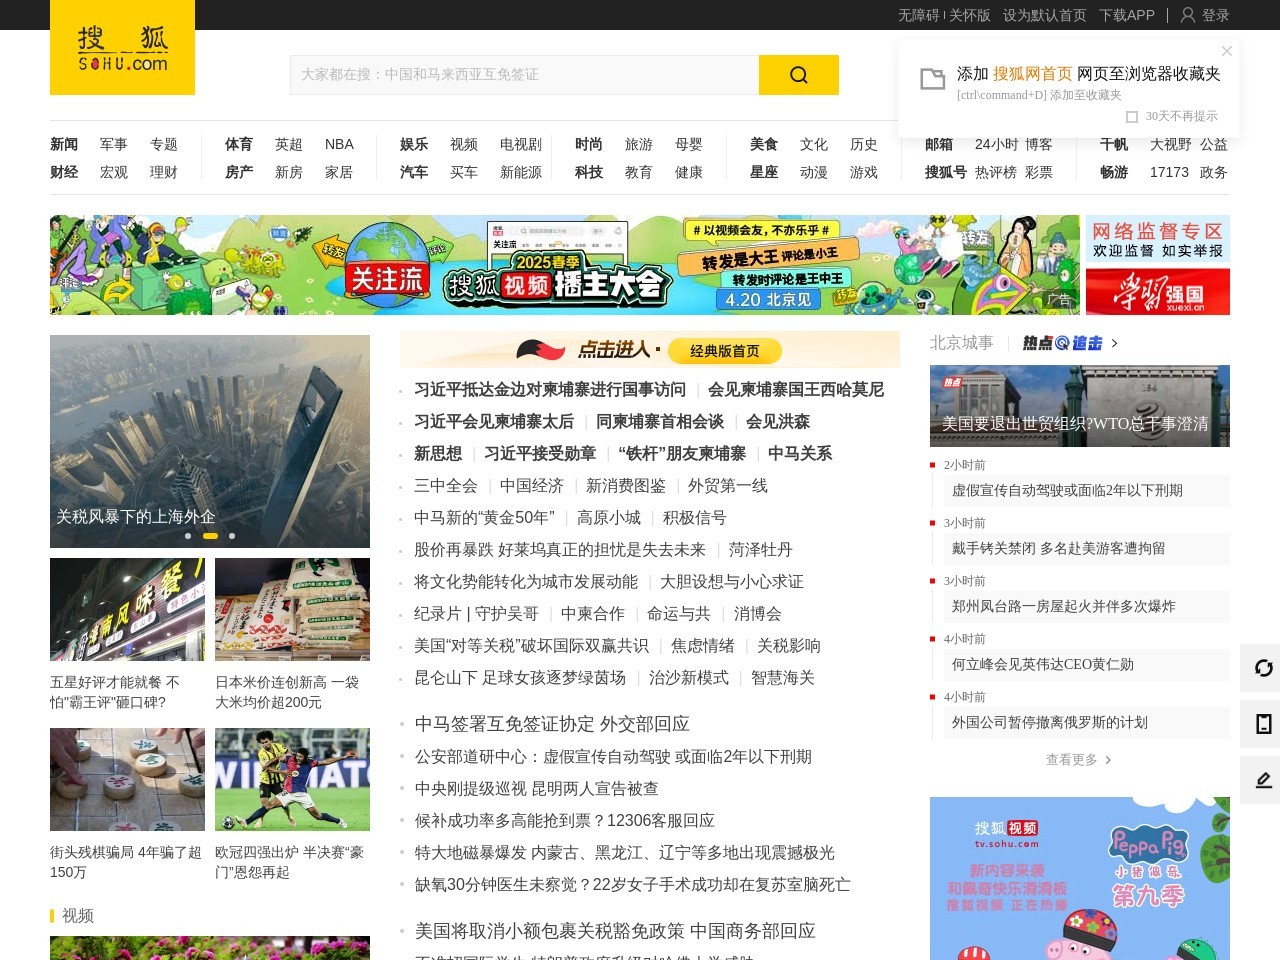Open the 房产 channel
This screenshot has width=1280, height=960.
pyautogui.click(x=239, y=172)
